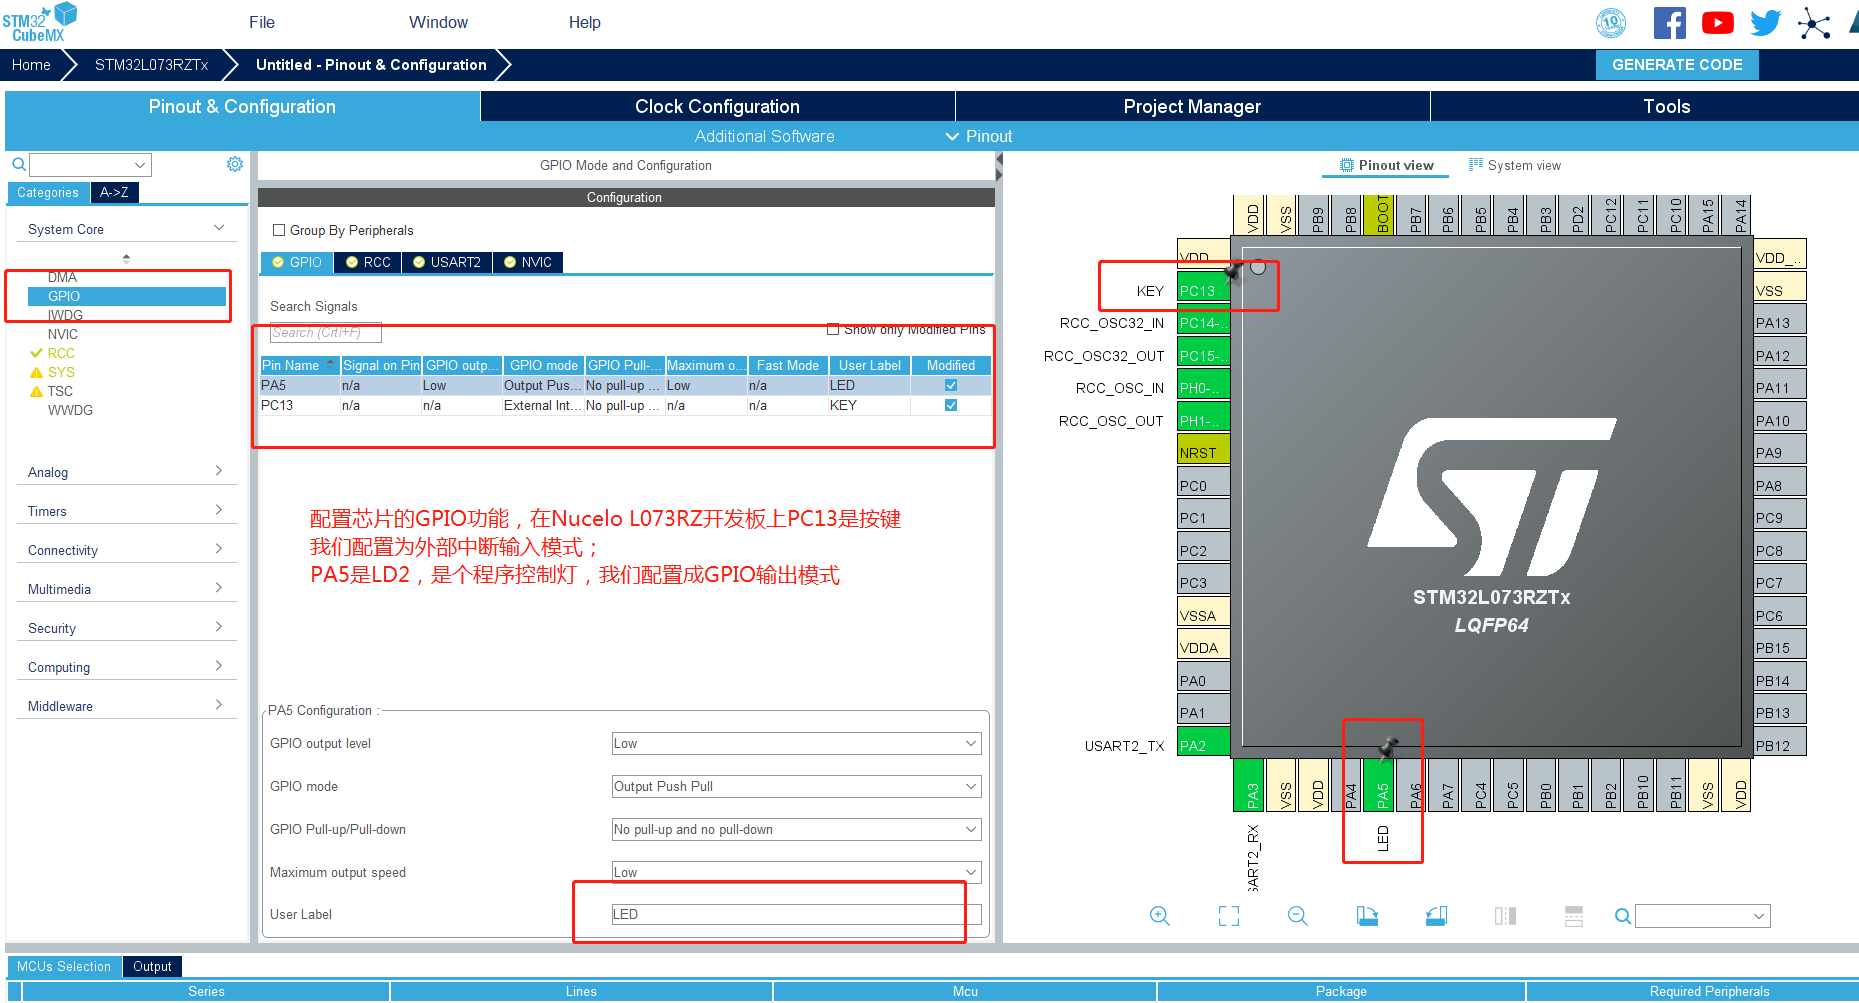The image size is (1859, 1003).
Task: Rotate the chip view clockwise
Action: click(x=1367, y=916)
